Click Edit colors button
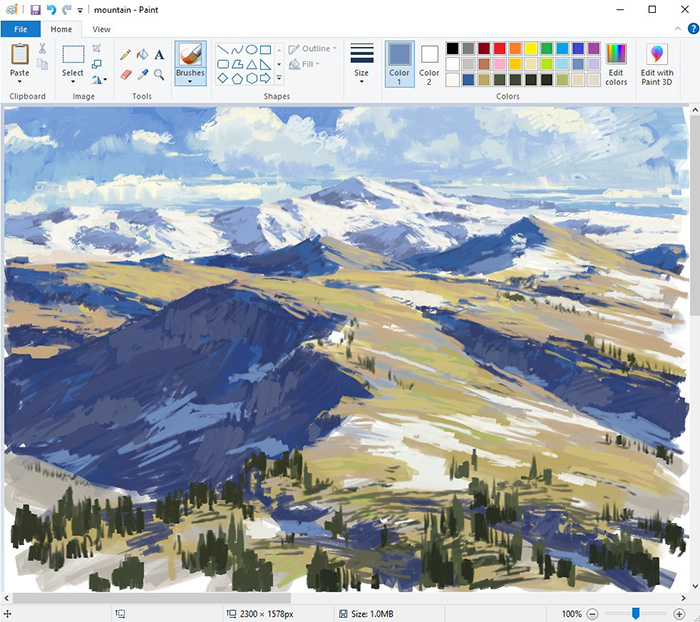Screen dimensions: 700x622 point(616,61)
